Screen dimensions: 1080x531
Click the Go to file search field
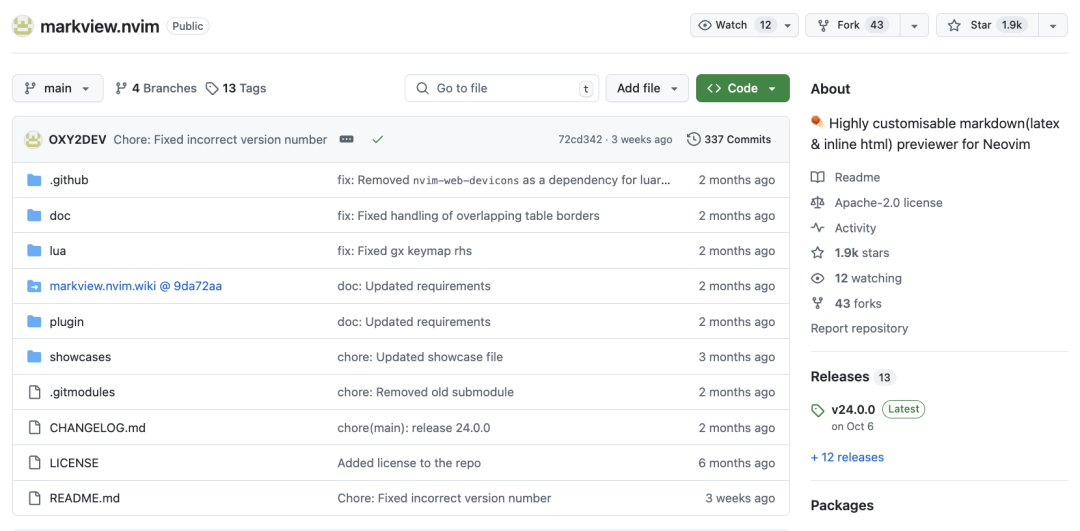point(501,88)
